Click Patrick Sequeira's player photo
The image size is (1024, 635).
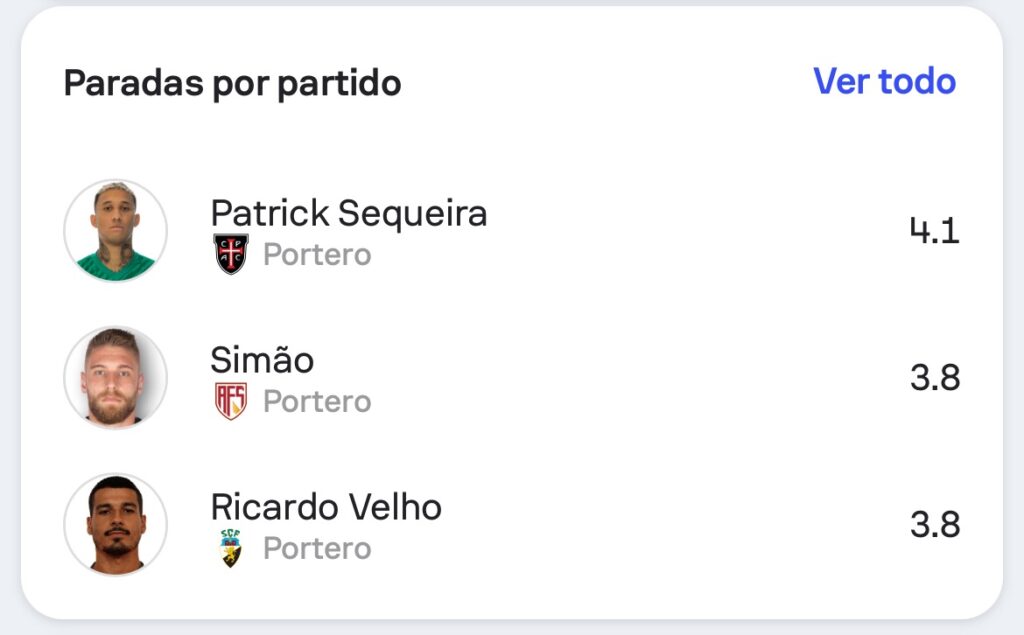[x=116, y=231]
